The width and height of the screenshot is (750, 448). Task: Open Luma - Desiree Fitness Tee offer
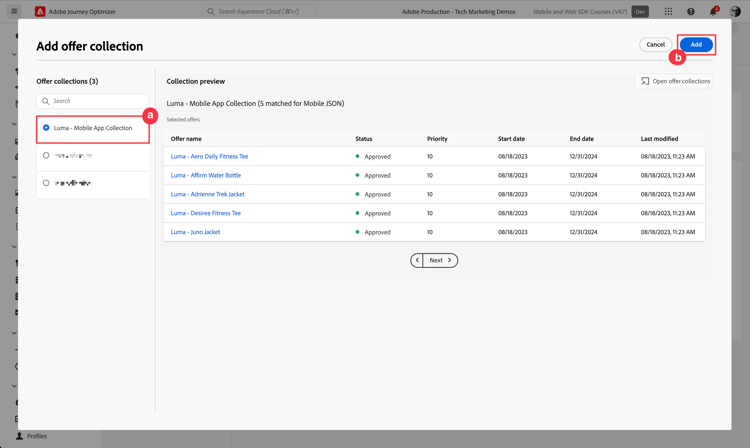coord(206,213)
